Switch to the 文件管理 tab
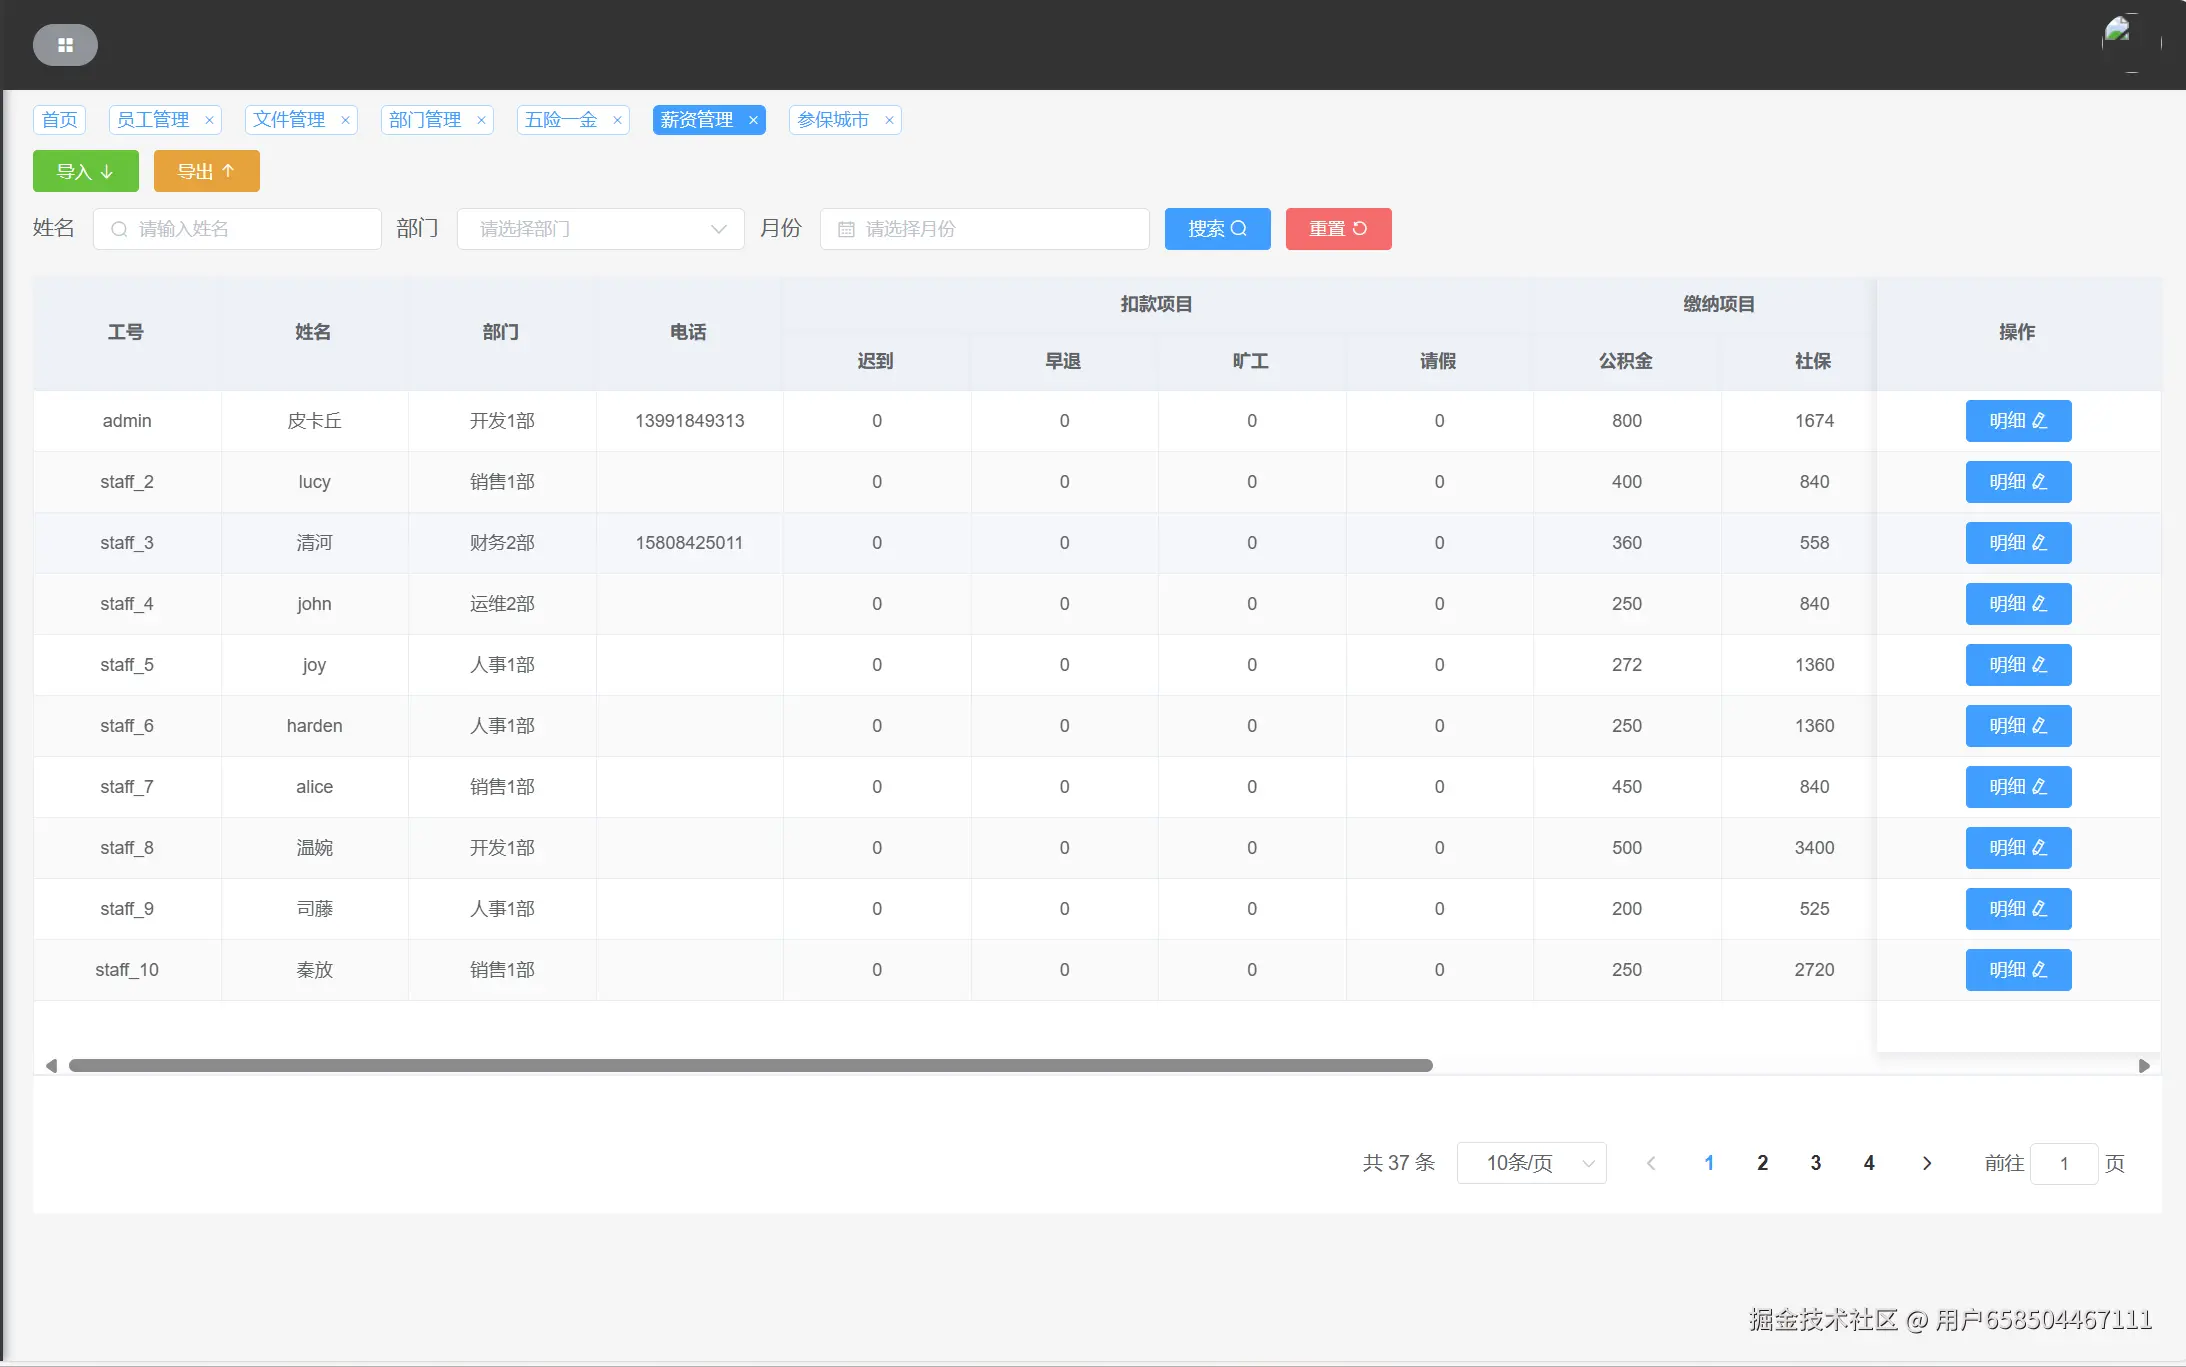Viewport: 2186px width, 1367px height. 289,120
